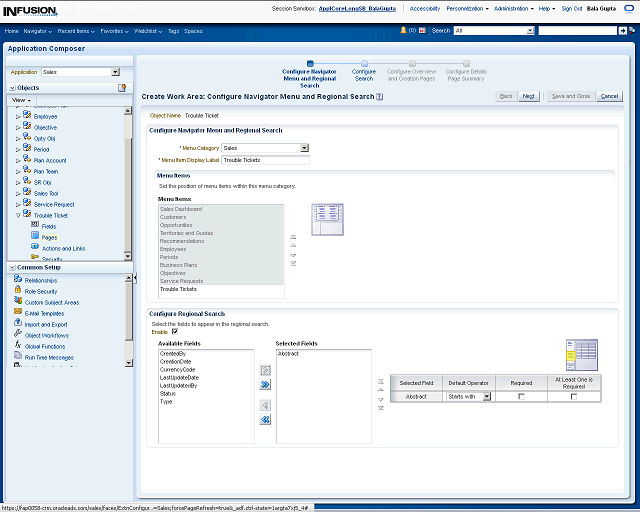Open E-Mail Templates in Common Setup

click(x=44, y=313)
